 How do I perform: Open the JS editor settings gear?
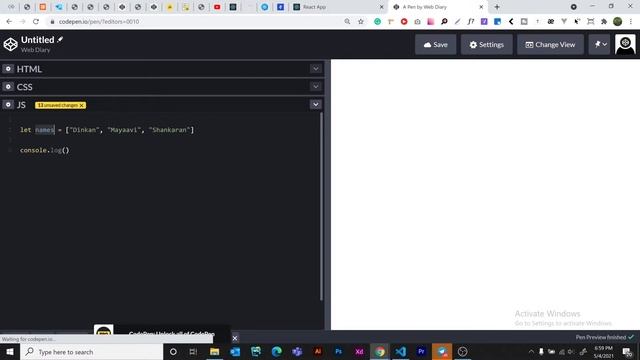pyautogui.click(x=8, y=104)
